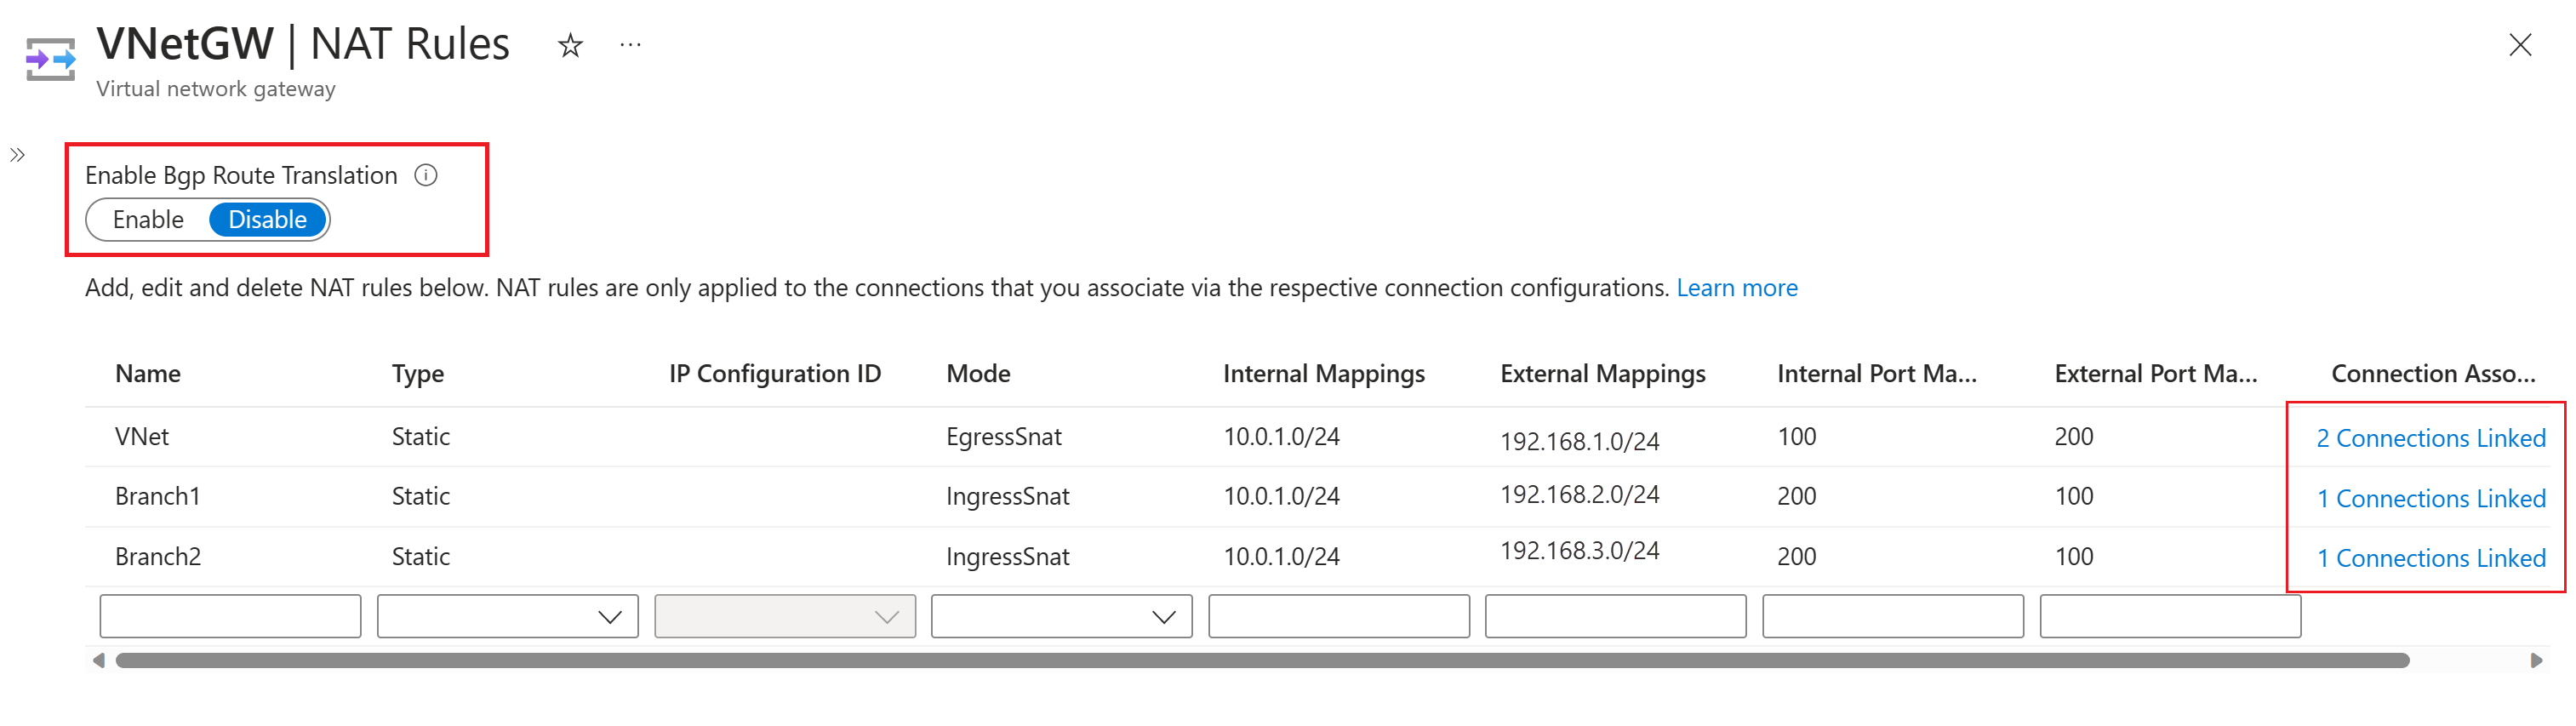Viewport: 2576px width, 726px height.
Task: Click the empty Internal Mappings input field
Action: (1338, 617)
